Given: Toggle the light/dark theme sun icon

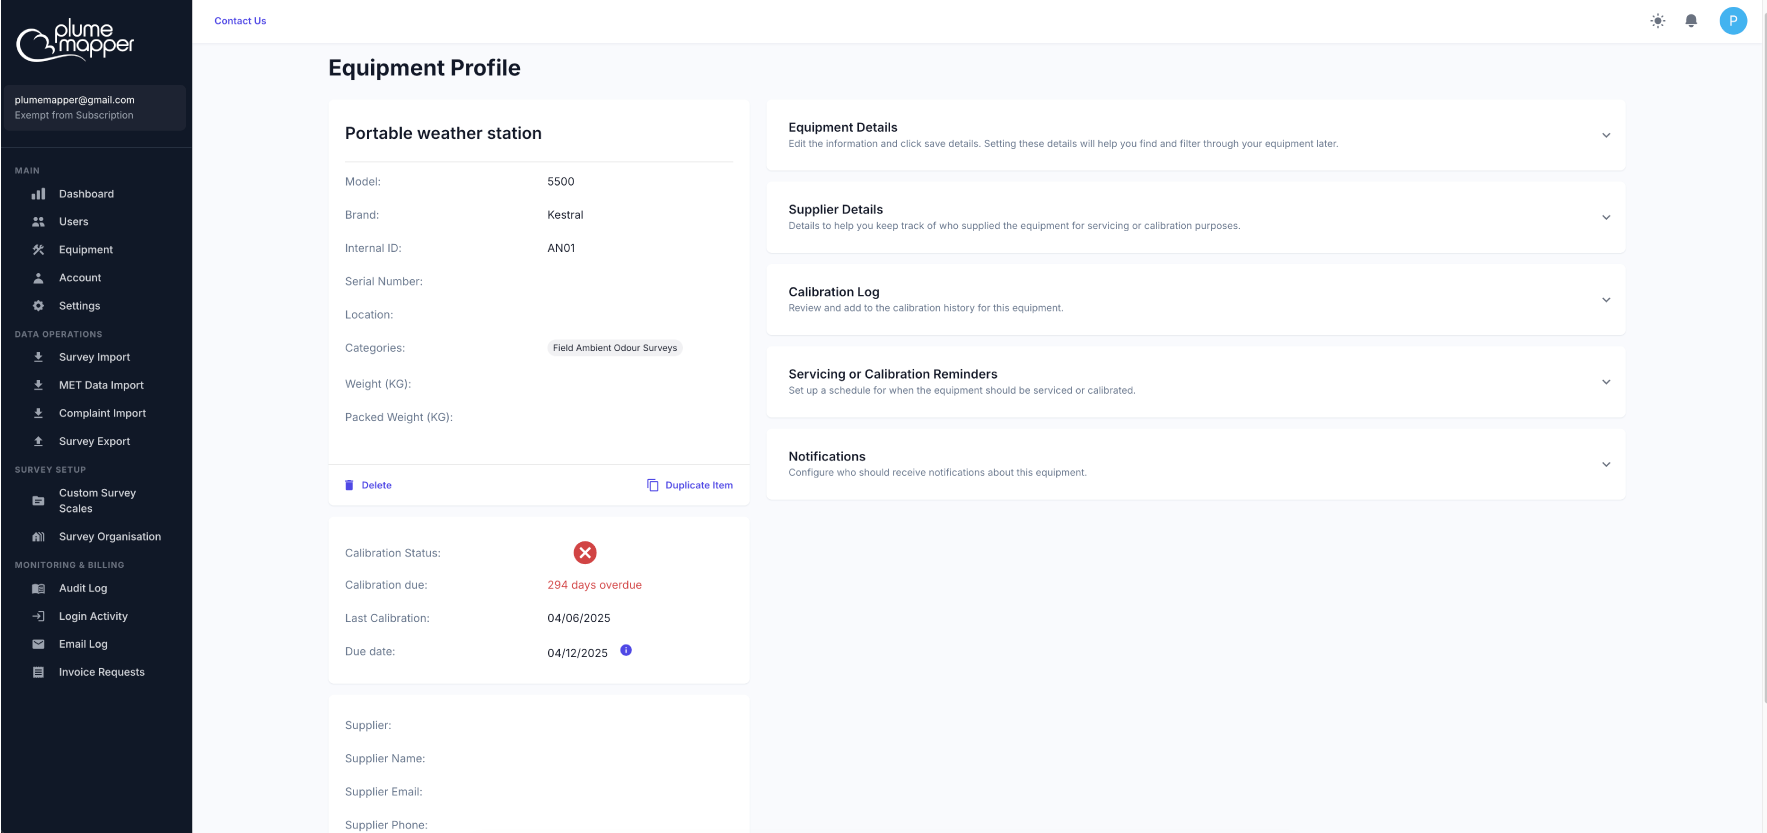Looking at the screenshot, I should point(1658,21).
